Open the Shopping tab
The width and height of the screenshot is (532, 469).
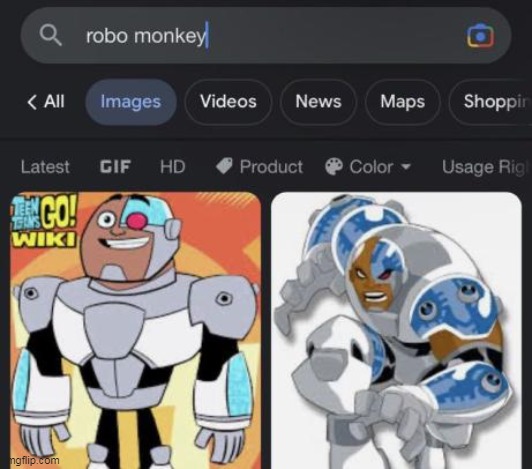click(x=491, y=102)
